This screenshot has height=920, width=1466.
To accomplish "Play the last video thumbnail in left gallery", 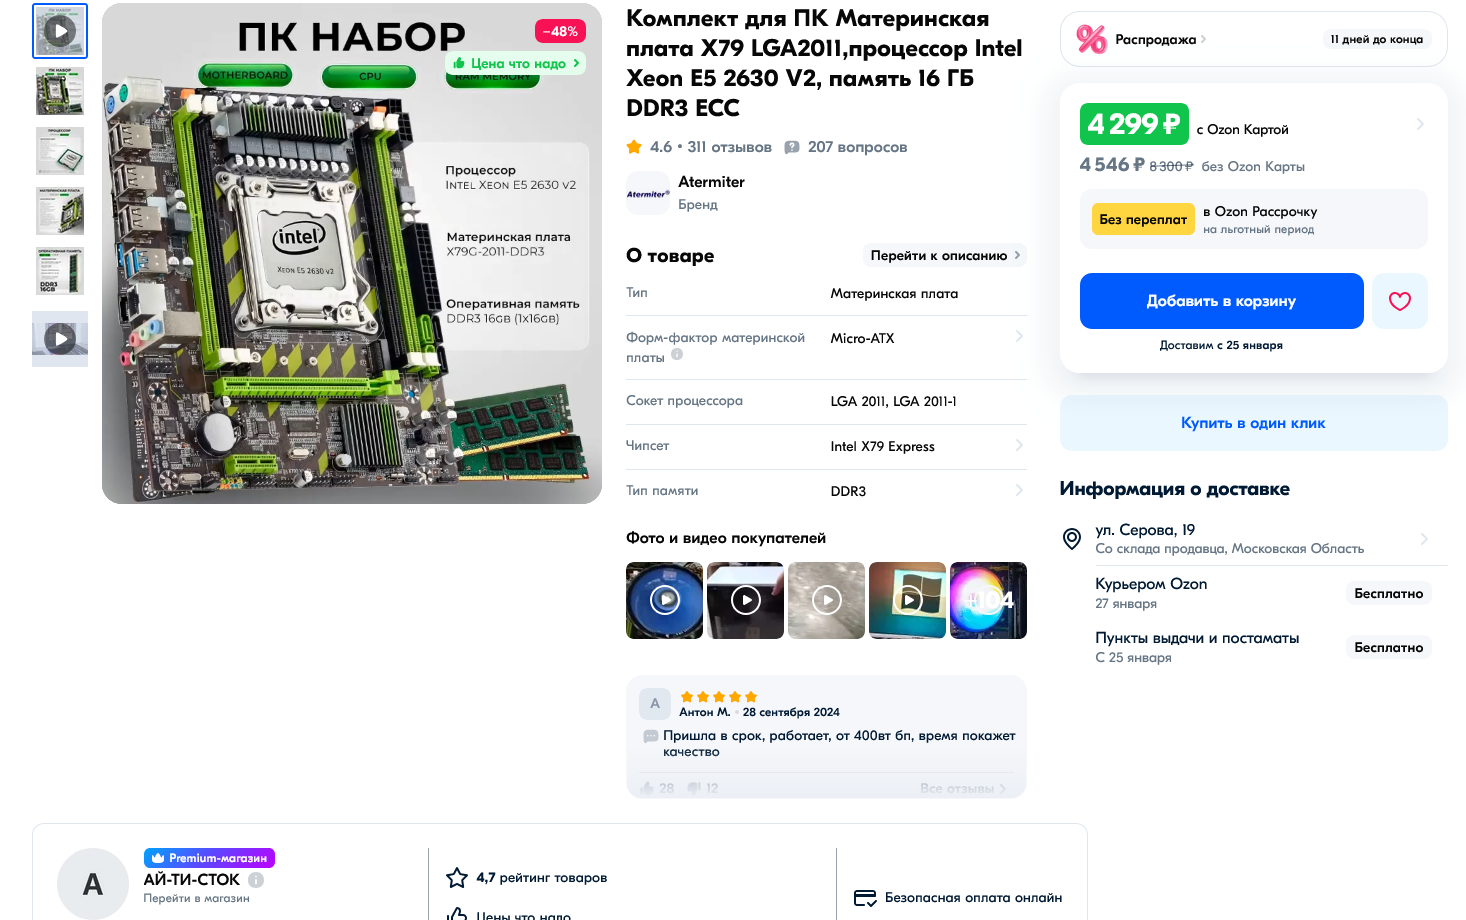I will (x=60, y=339).
